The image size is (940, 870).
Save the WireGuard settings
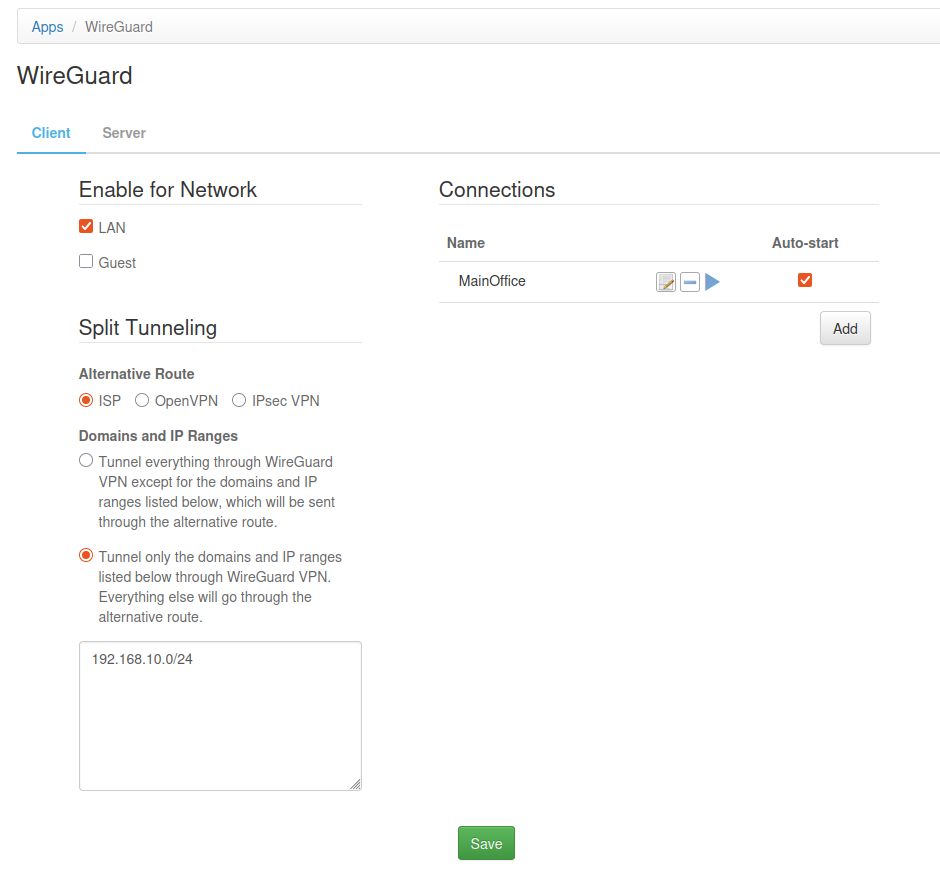click(x=486, y=844)
